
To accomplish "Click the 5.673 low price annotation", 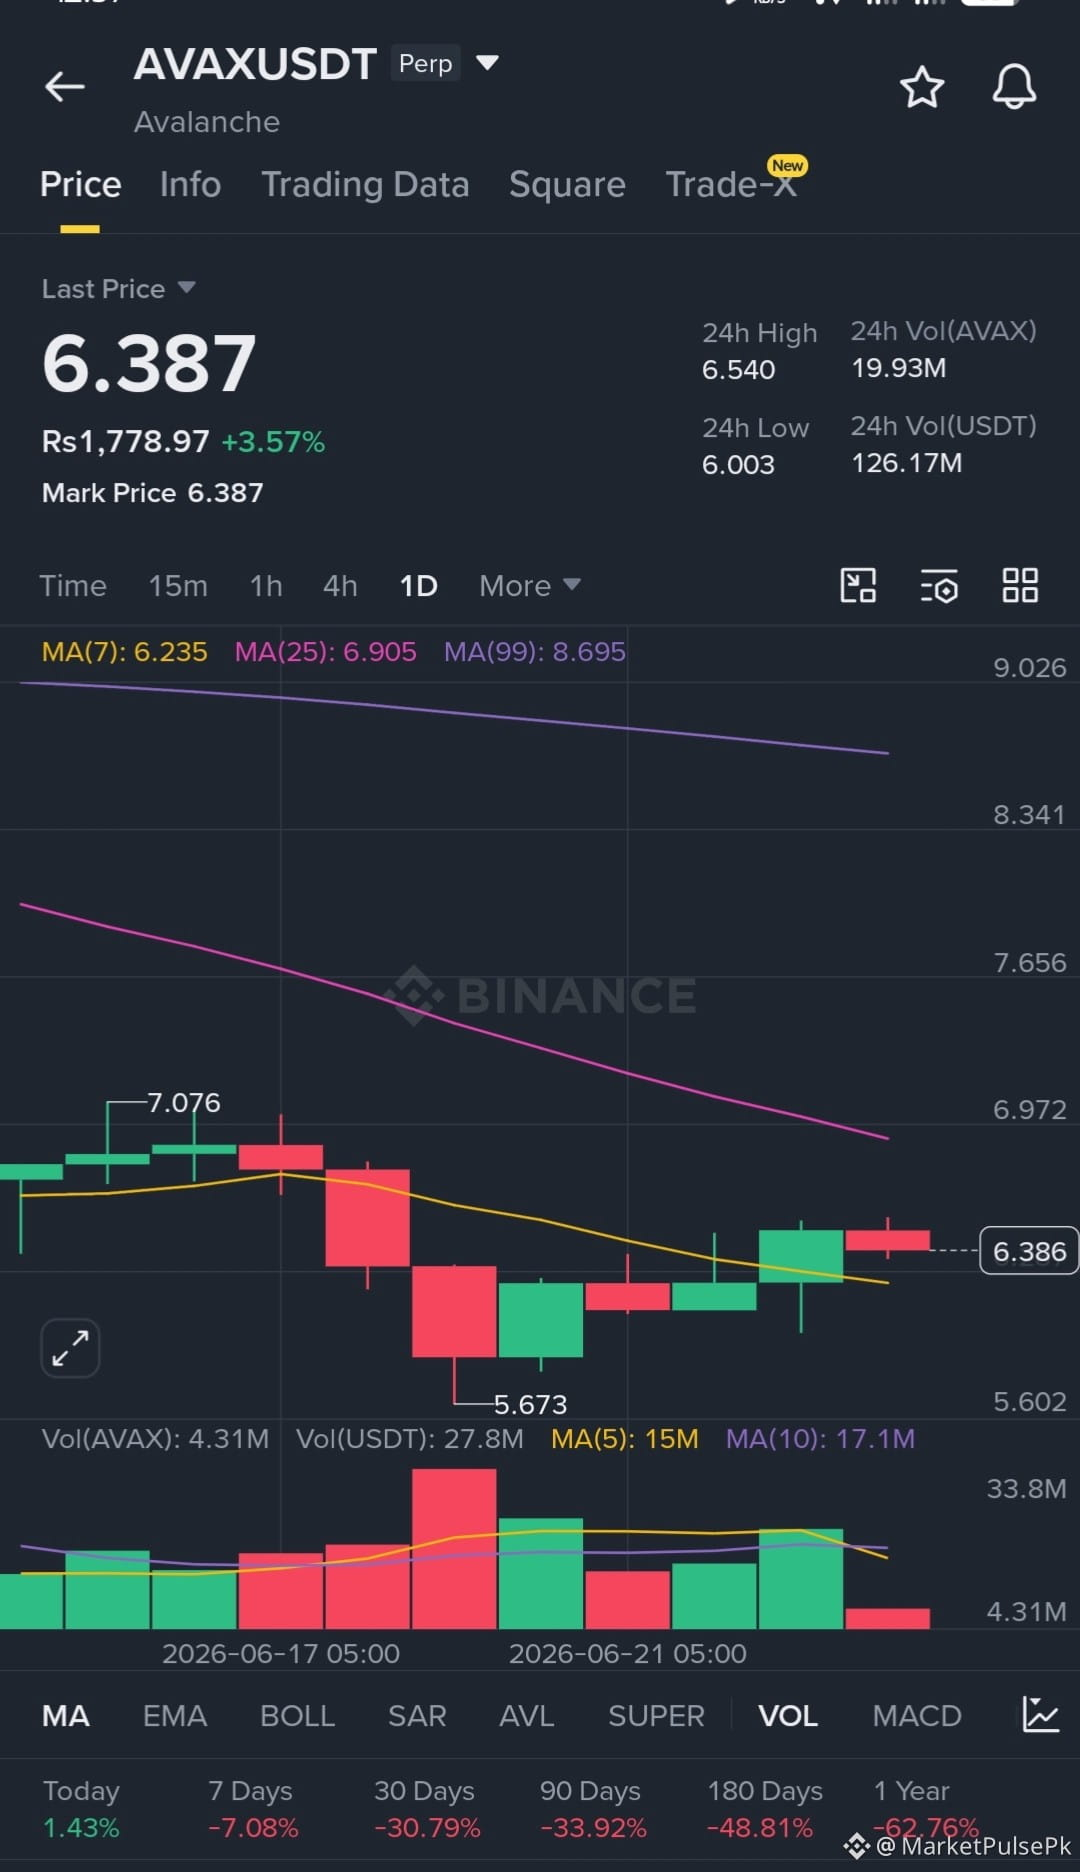I will [x=531, y=1404].
